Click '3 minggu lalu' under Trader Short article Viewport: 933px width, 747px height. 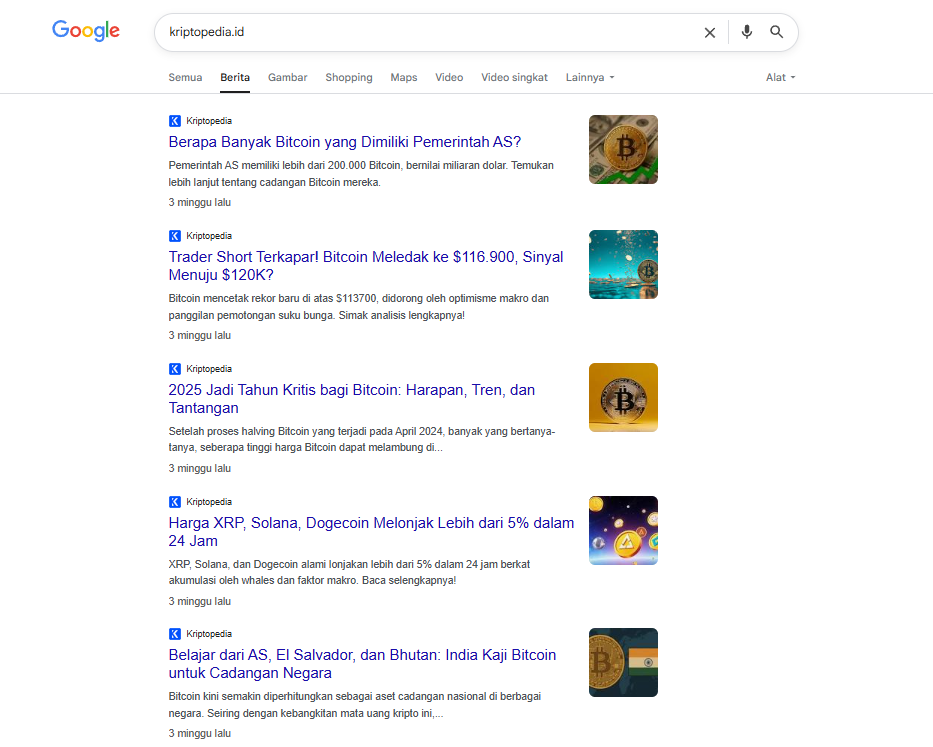pyautogui.click(x=199, y=335)
